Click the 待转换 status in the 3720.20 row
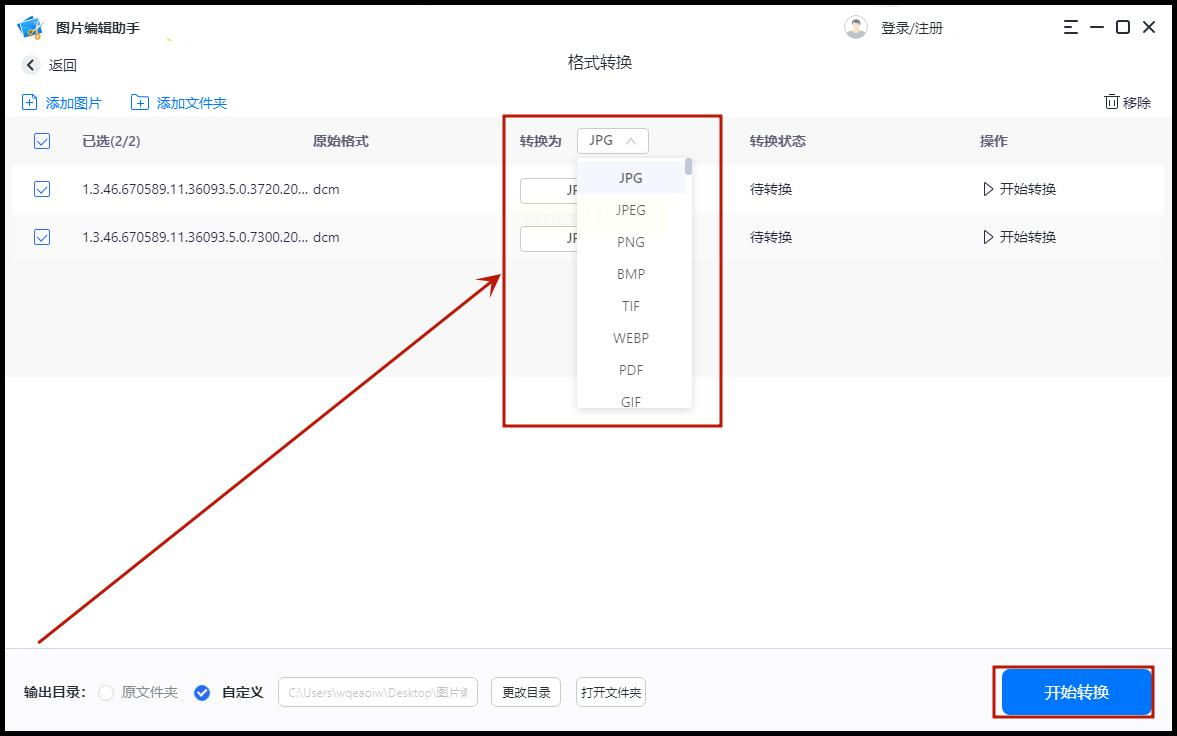This screenshot has width=1177, height=736. (771, 189)
